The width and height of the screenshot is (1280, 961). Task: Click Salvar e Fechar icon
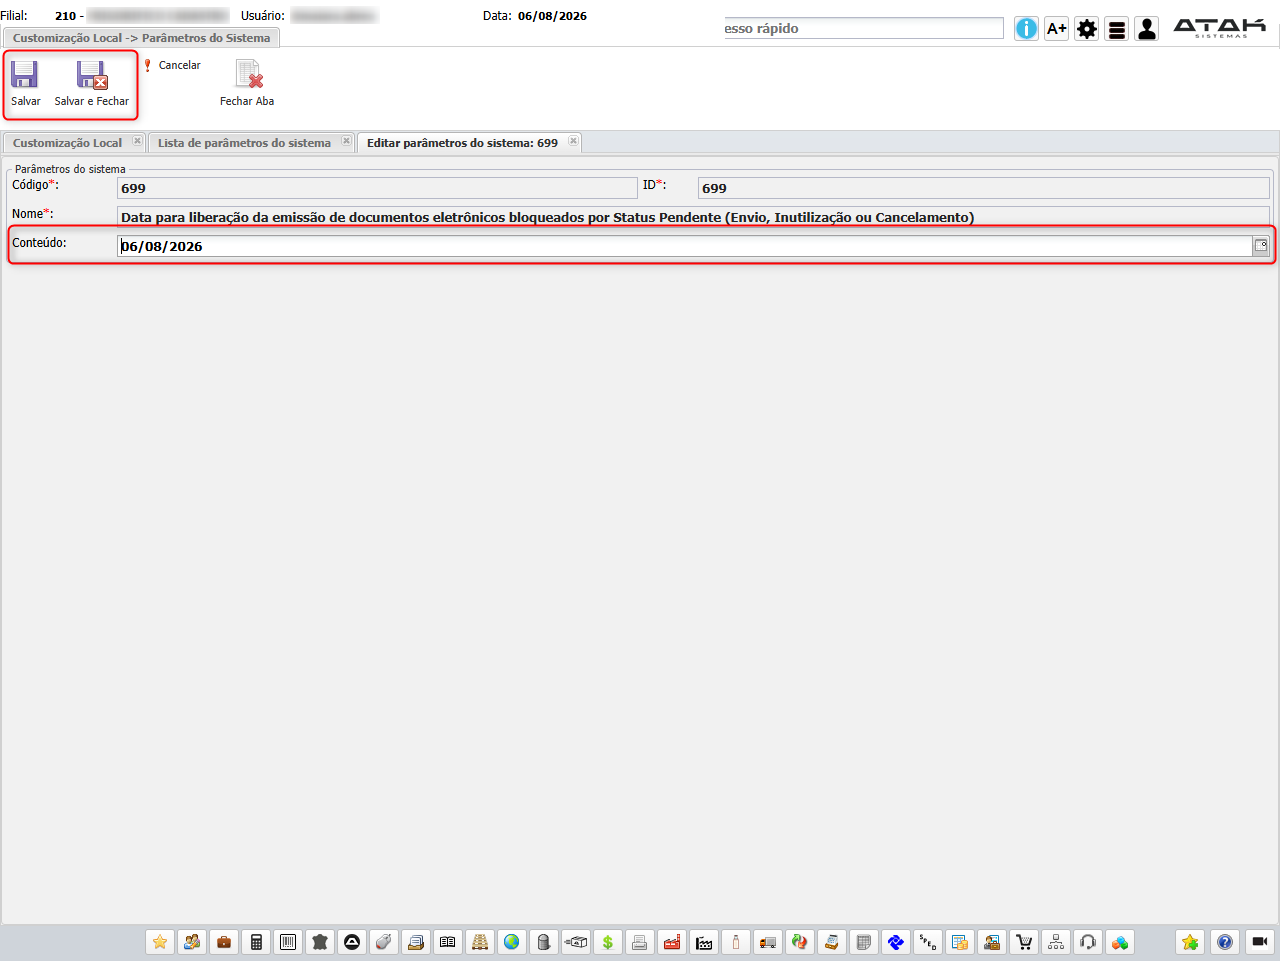pos(92,75)
